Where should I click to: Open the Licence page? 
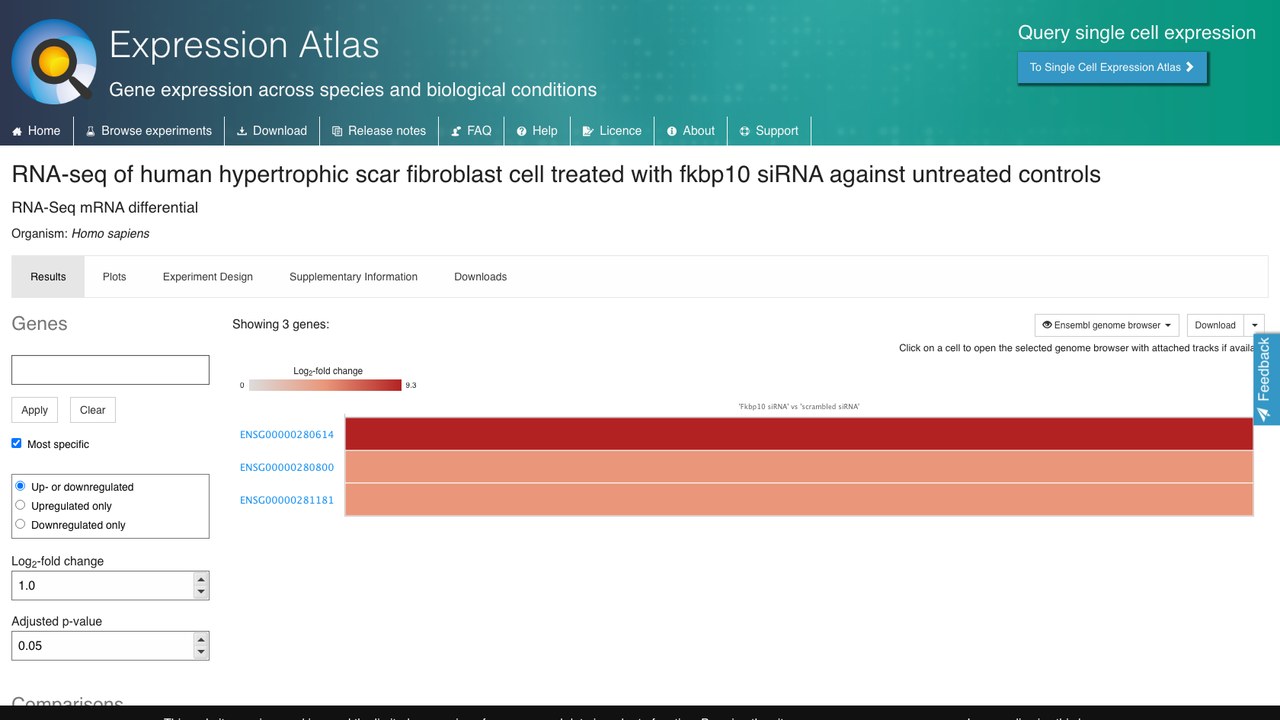[612, 131]
